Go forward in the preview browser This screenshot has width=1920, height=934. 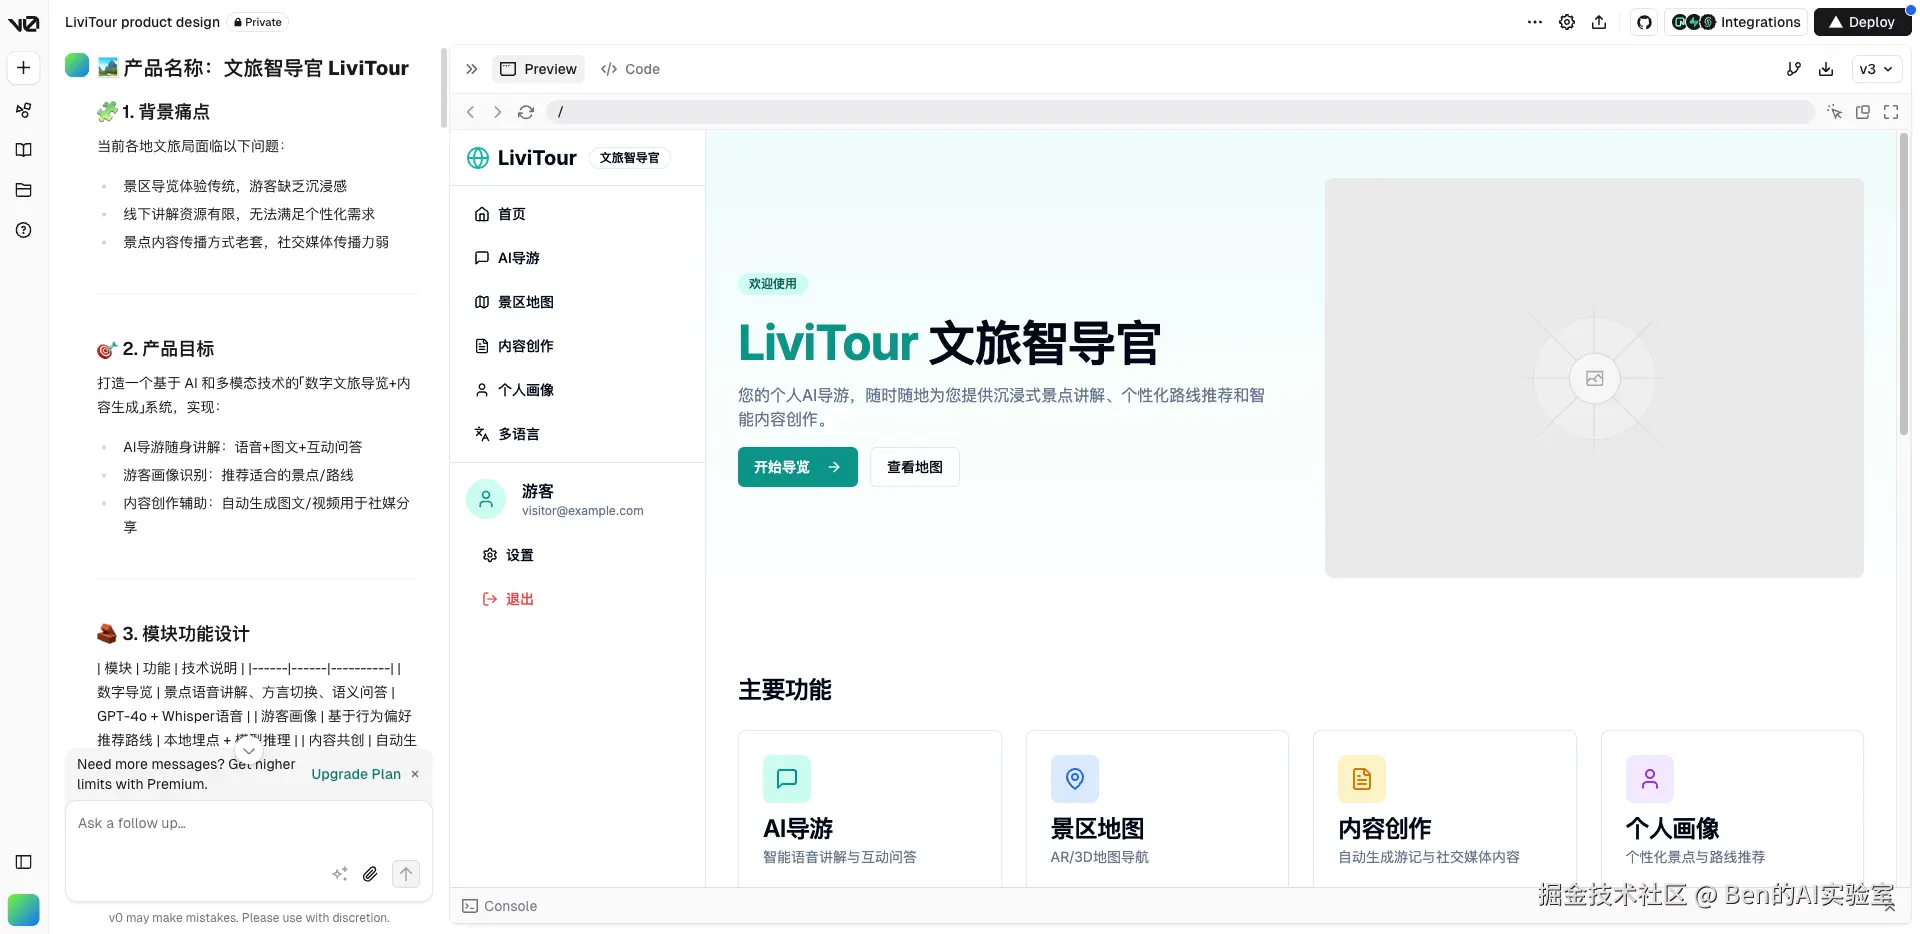497,112
